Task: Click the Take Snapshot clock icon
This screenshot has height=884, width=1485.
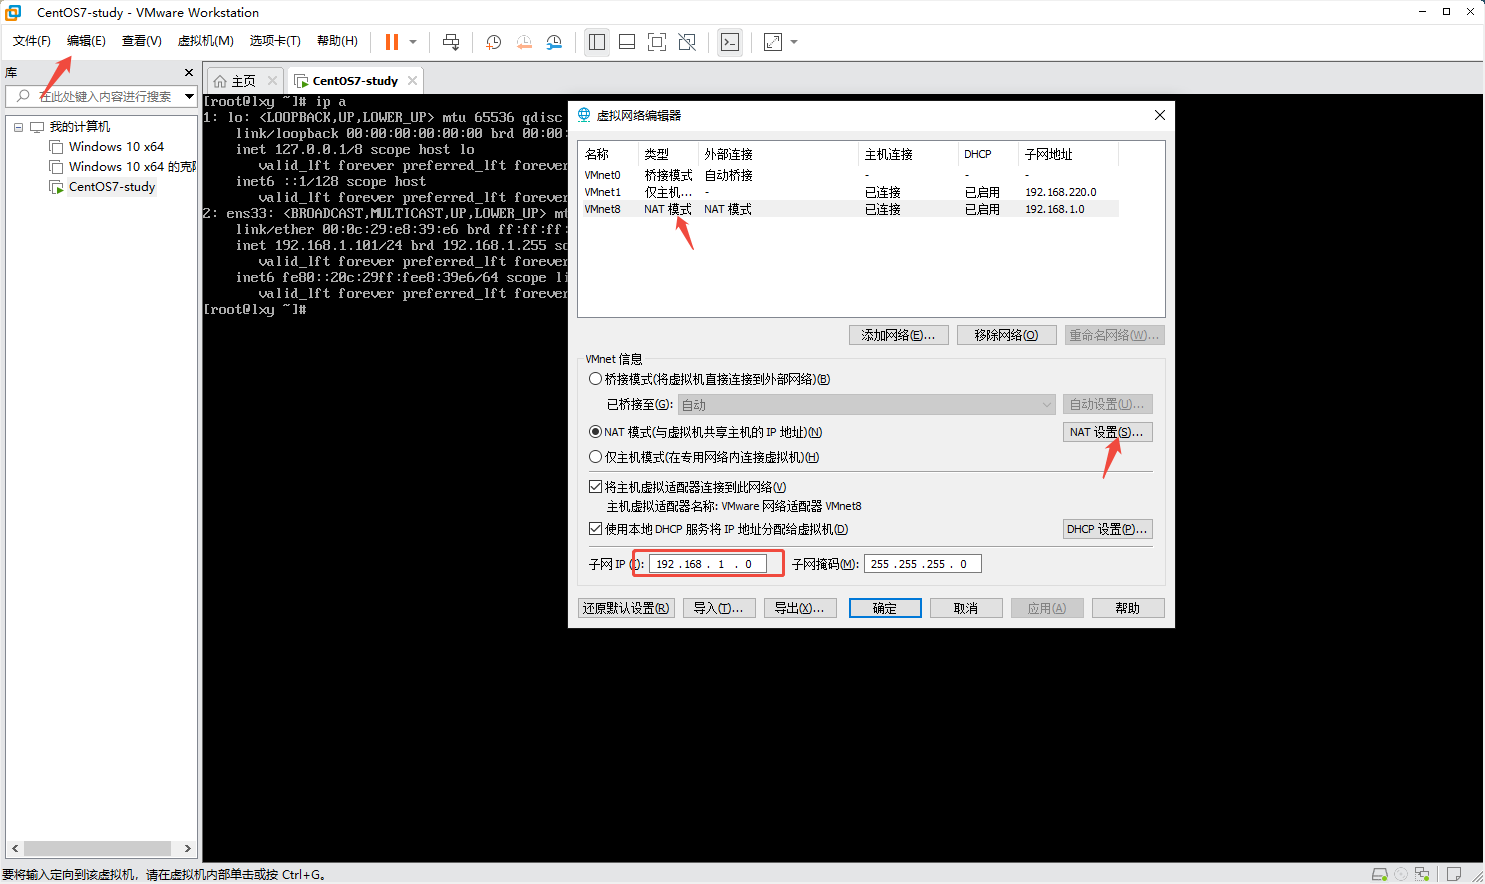Action: pyautogui.click(x=493, y=42)
